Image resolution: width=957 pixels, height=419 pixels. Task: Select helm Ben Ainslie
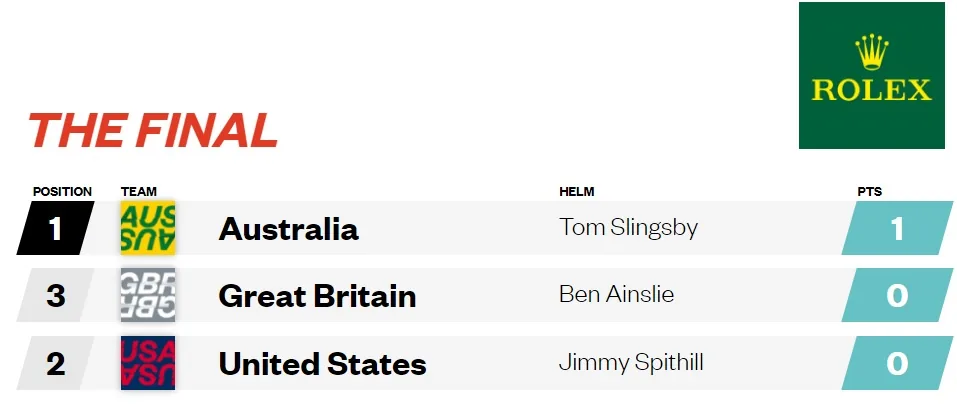pyautogui.click(x=616, y=295)
